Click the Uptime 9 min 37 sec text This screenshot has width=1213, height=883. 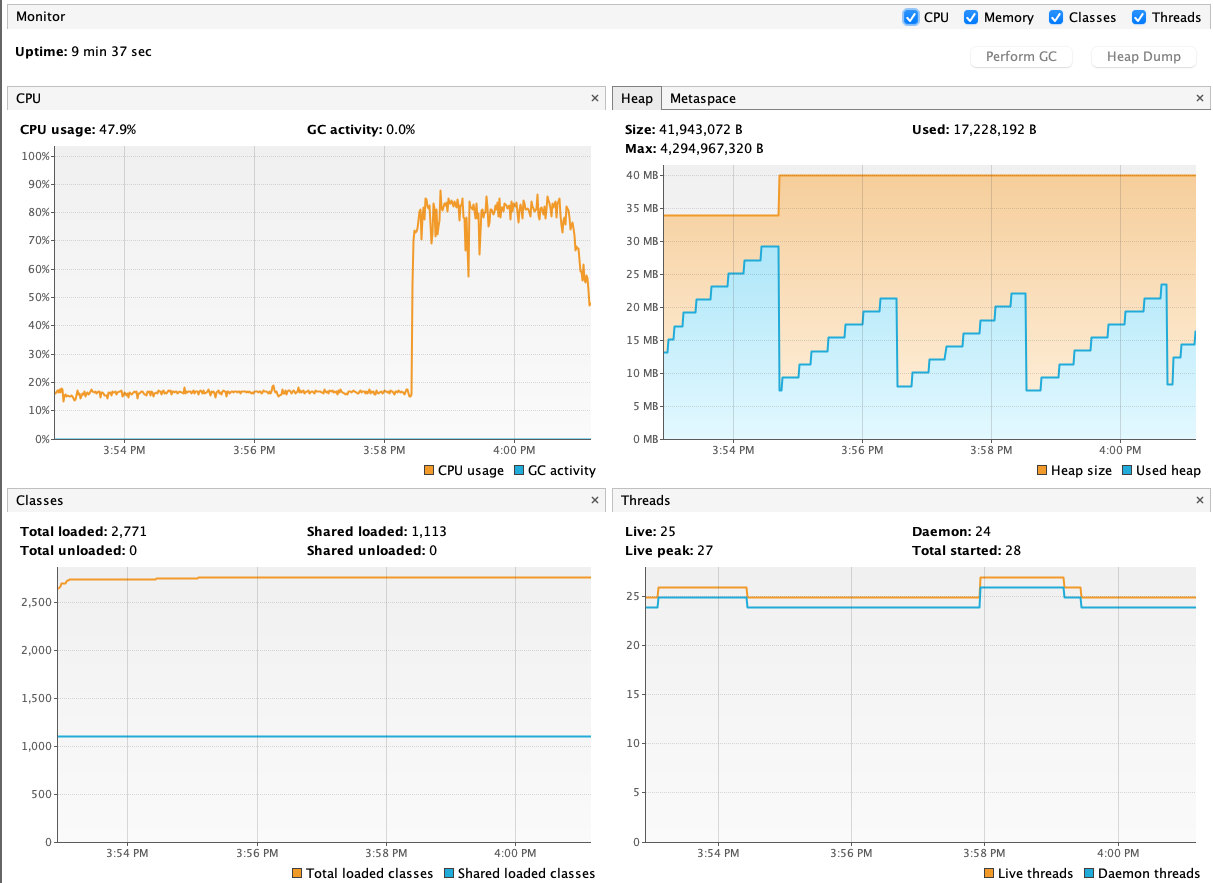(x=83, y=51)
